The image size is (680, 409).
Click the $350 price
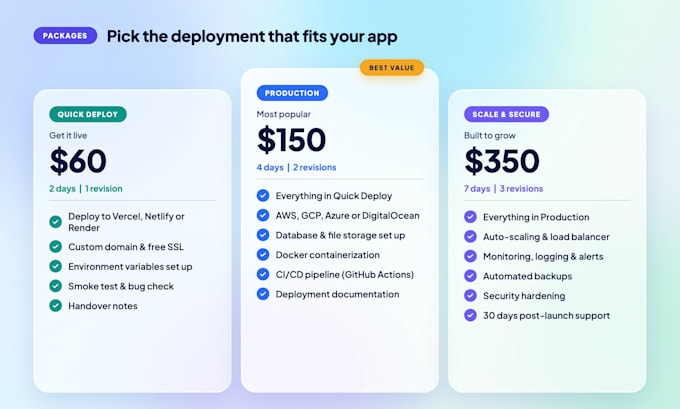point(502,161)
